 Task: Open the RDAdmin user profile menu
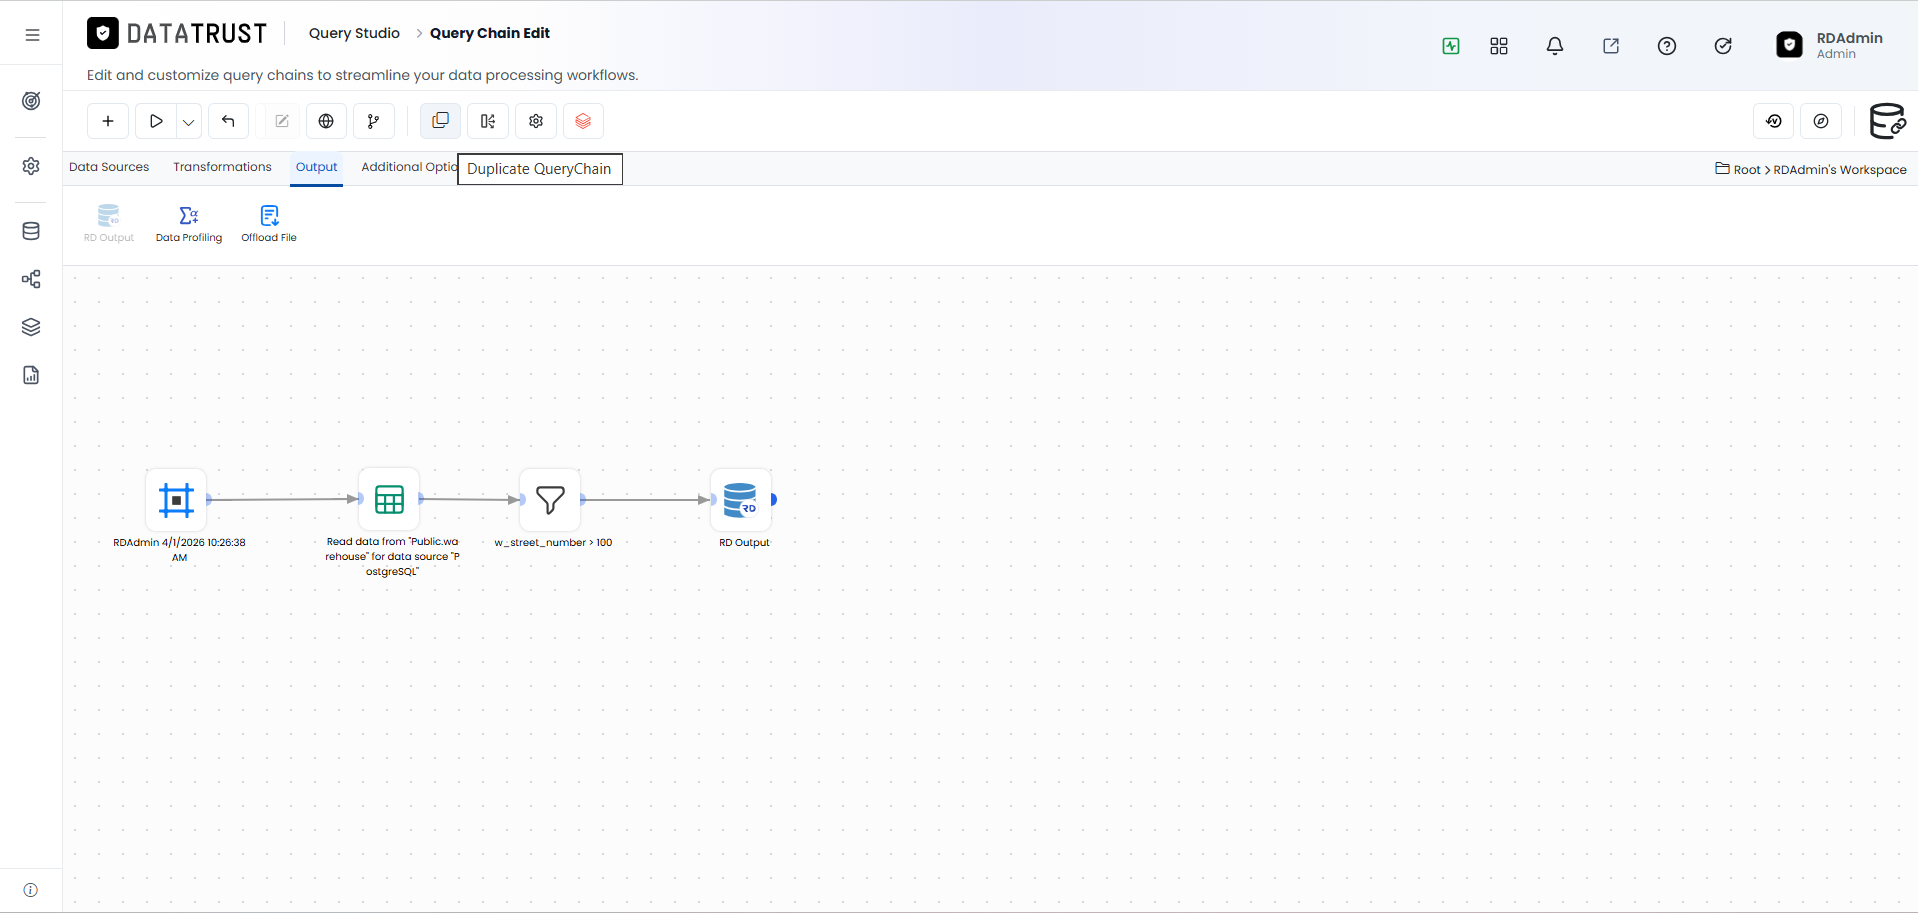tap(1830, 45)
